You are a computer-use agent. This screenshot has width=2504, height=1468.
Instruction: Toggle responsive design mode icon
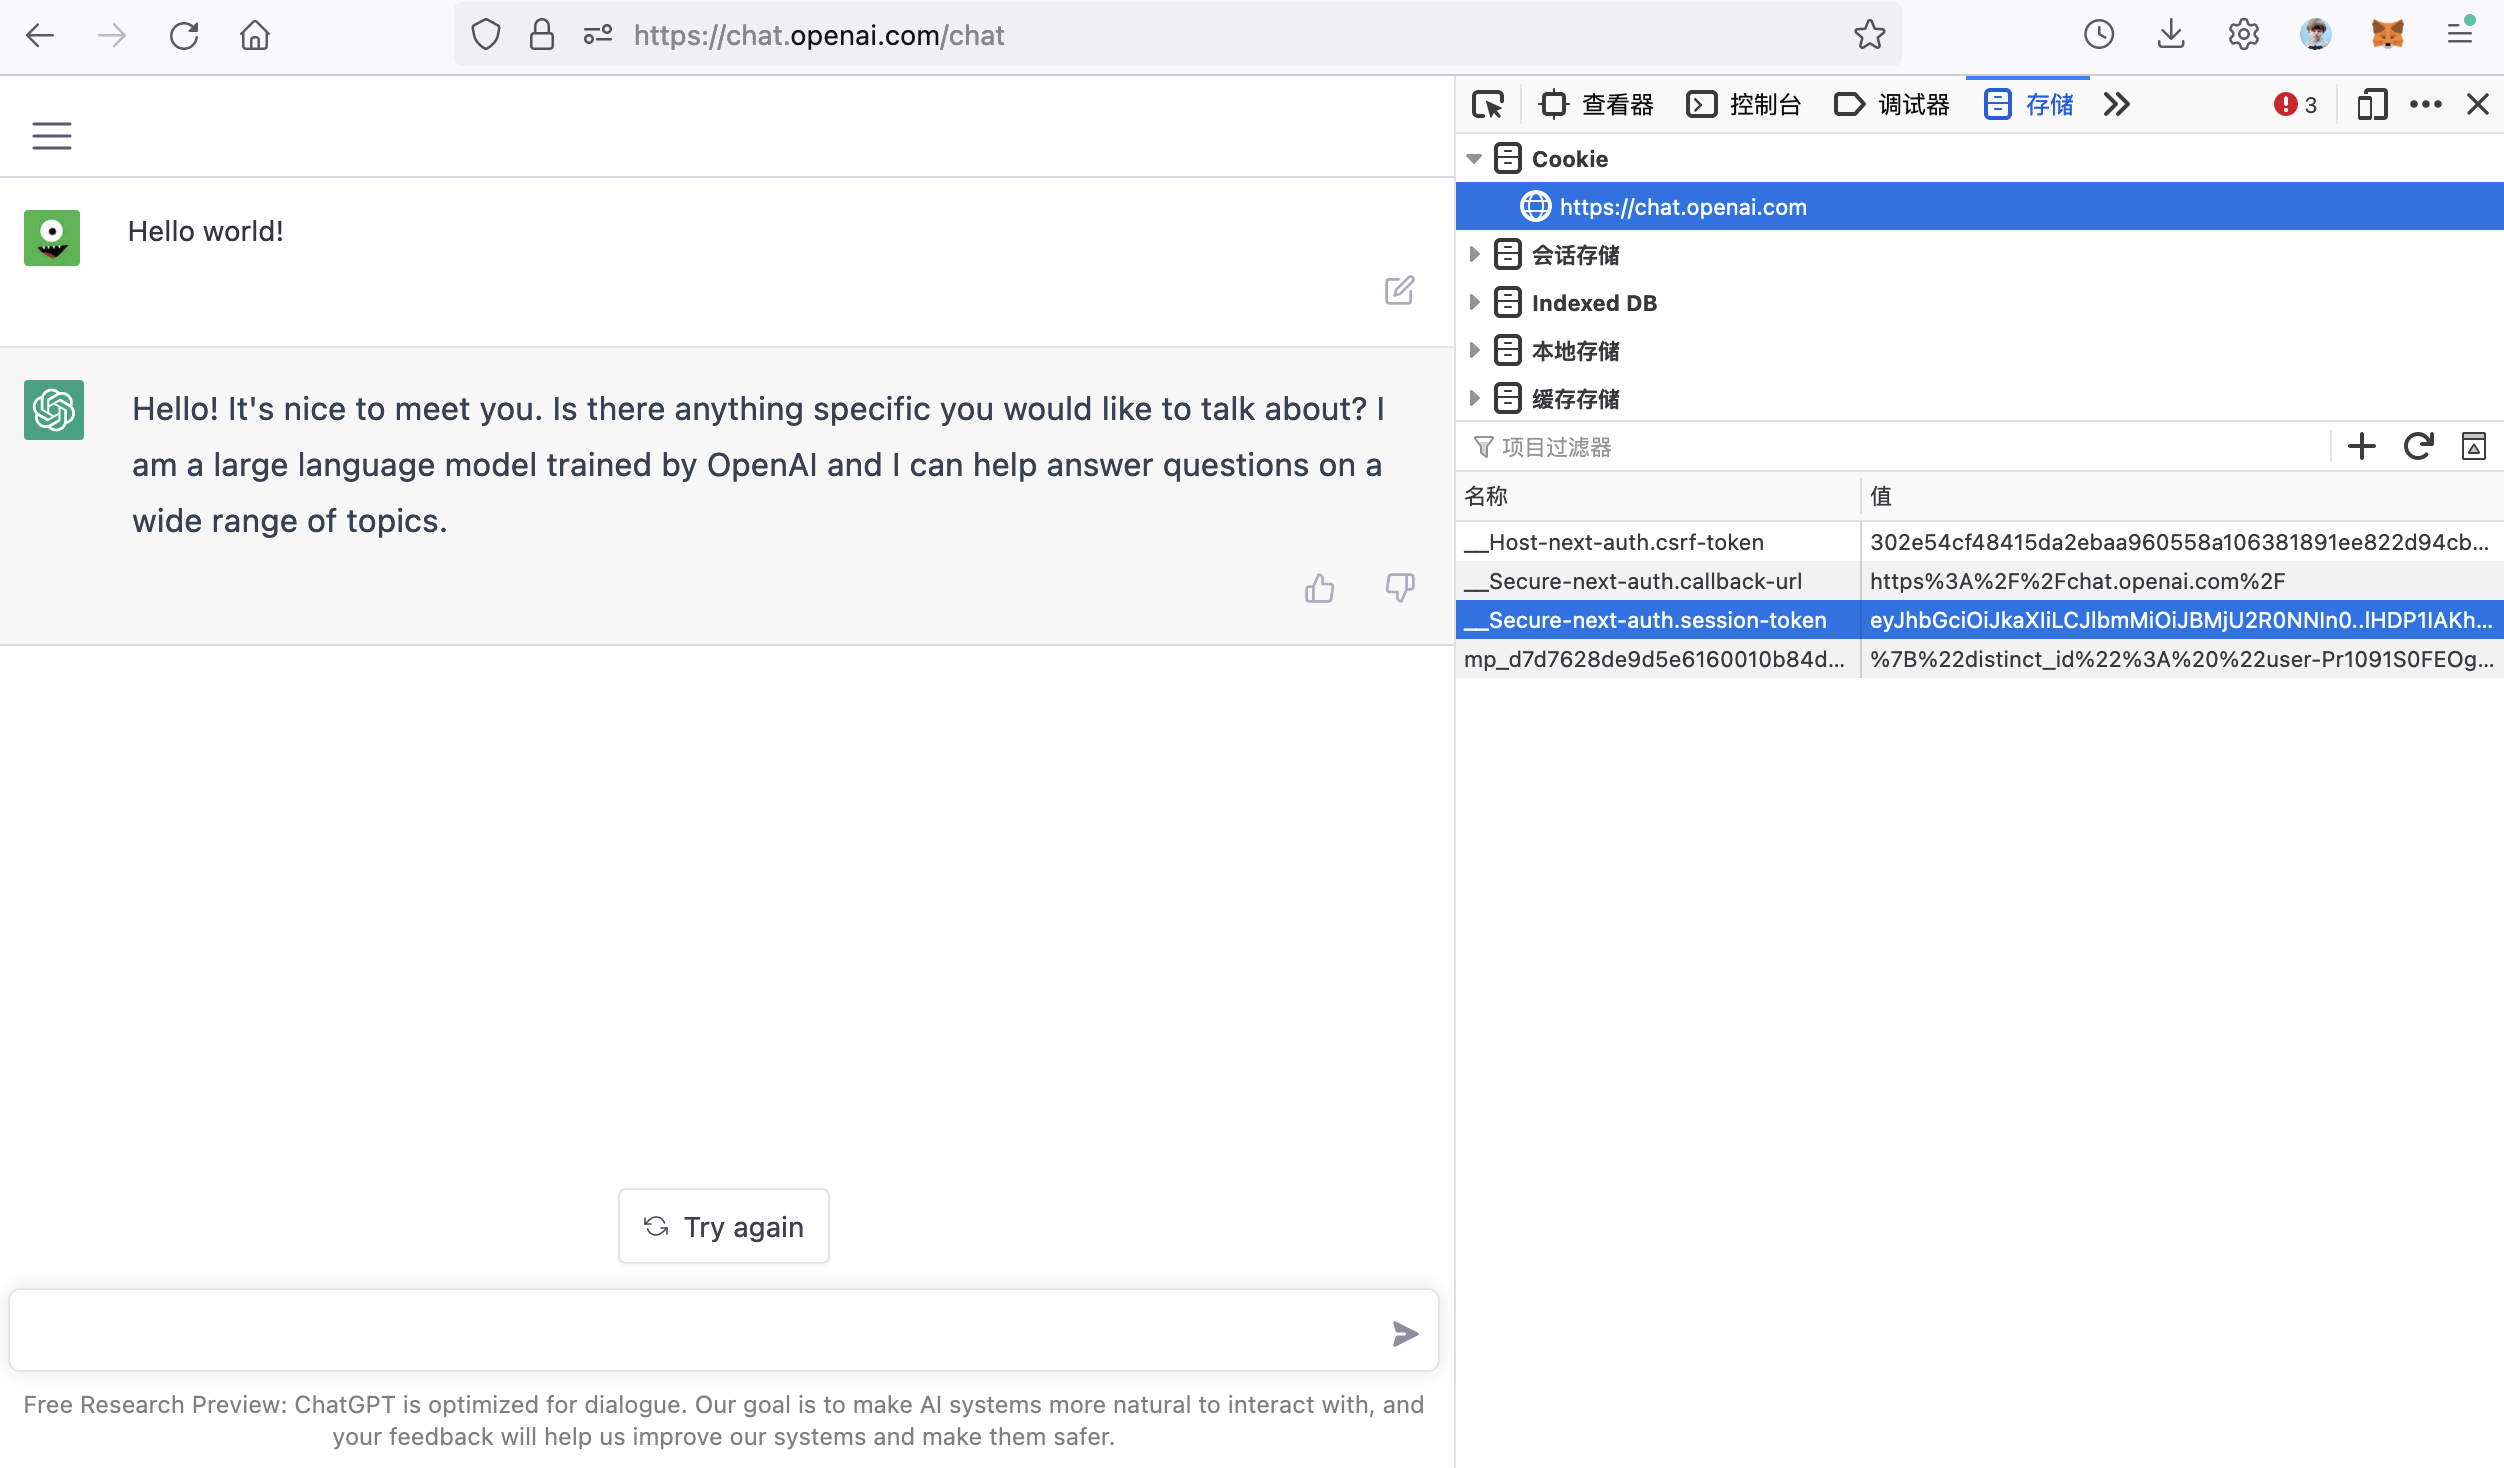[2372, 104]
